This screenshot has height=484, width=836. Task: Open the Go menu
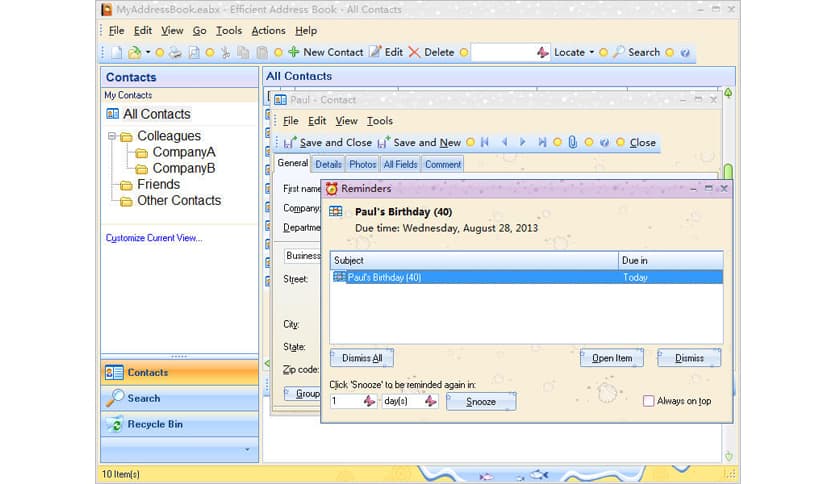click(199, 30)
